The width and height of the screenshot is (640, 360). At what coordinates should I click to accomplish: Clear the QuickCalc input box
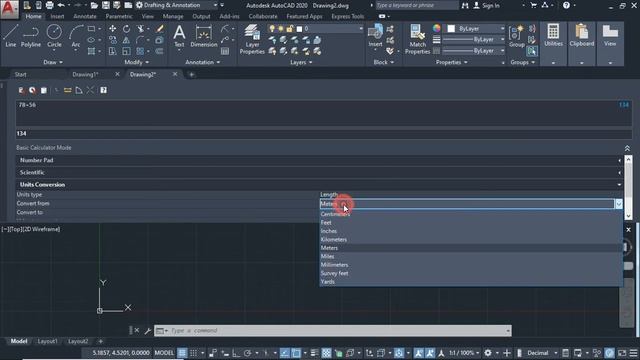(21, 90)
